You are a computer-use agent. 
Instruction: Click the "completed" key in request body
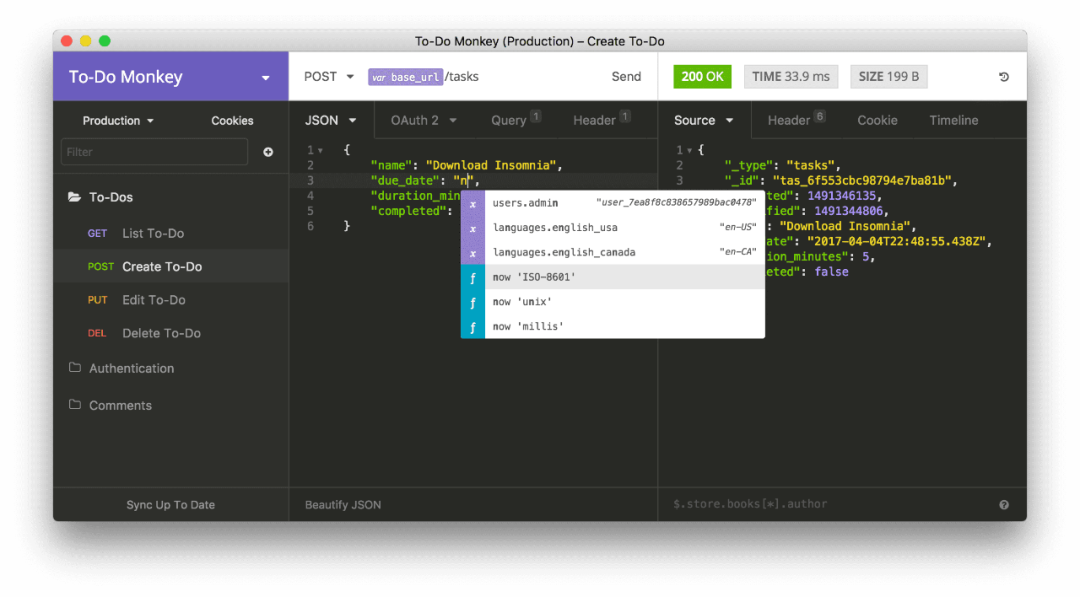pyautogui.click(x=408, y=211)
